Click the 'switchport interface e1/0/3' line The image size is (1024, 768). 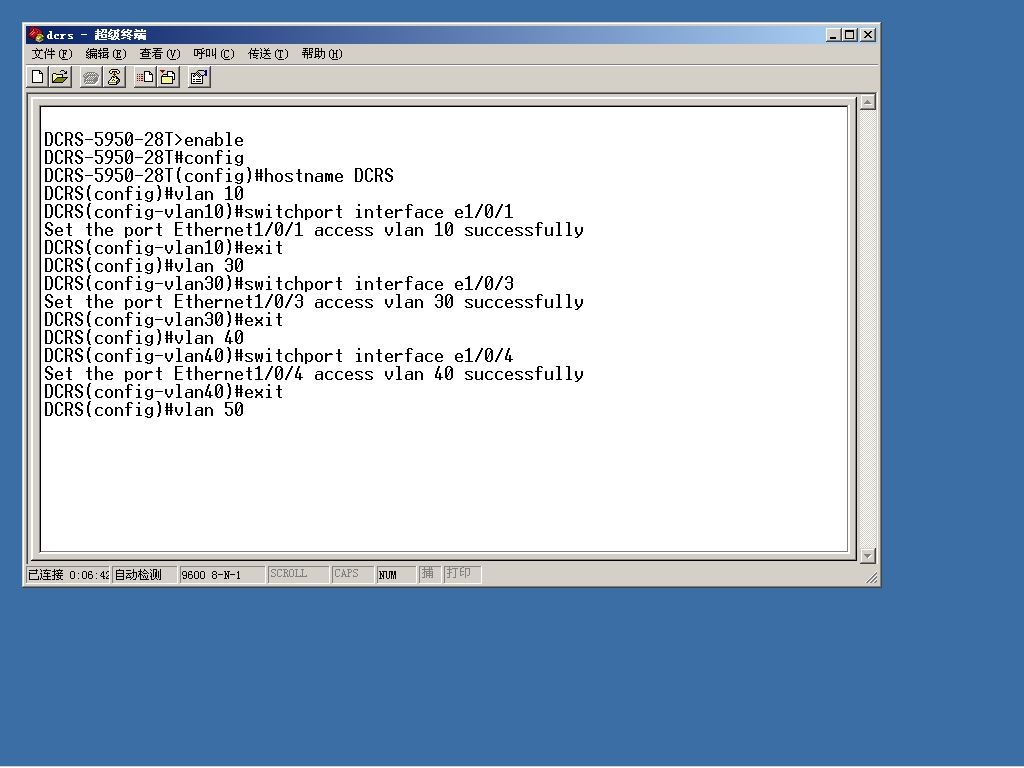279,284
